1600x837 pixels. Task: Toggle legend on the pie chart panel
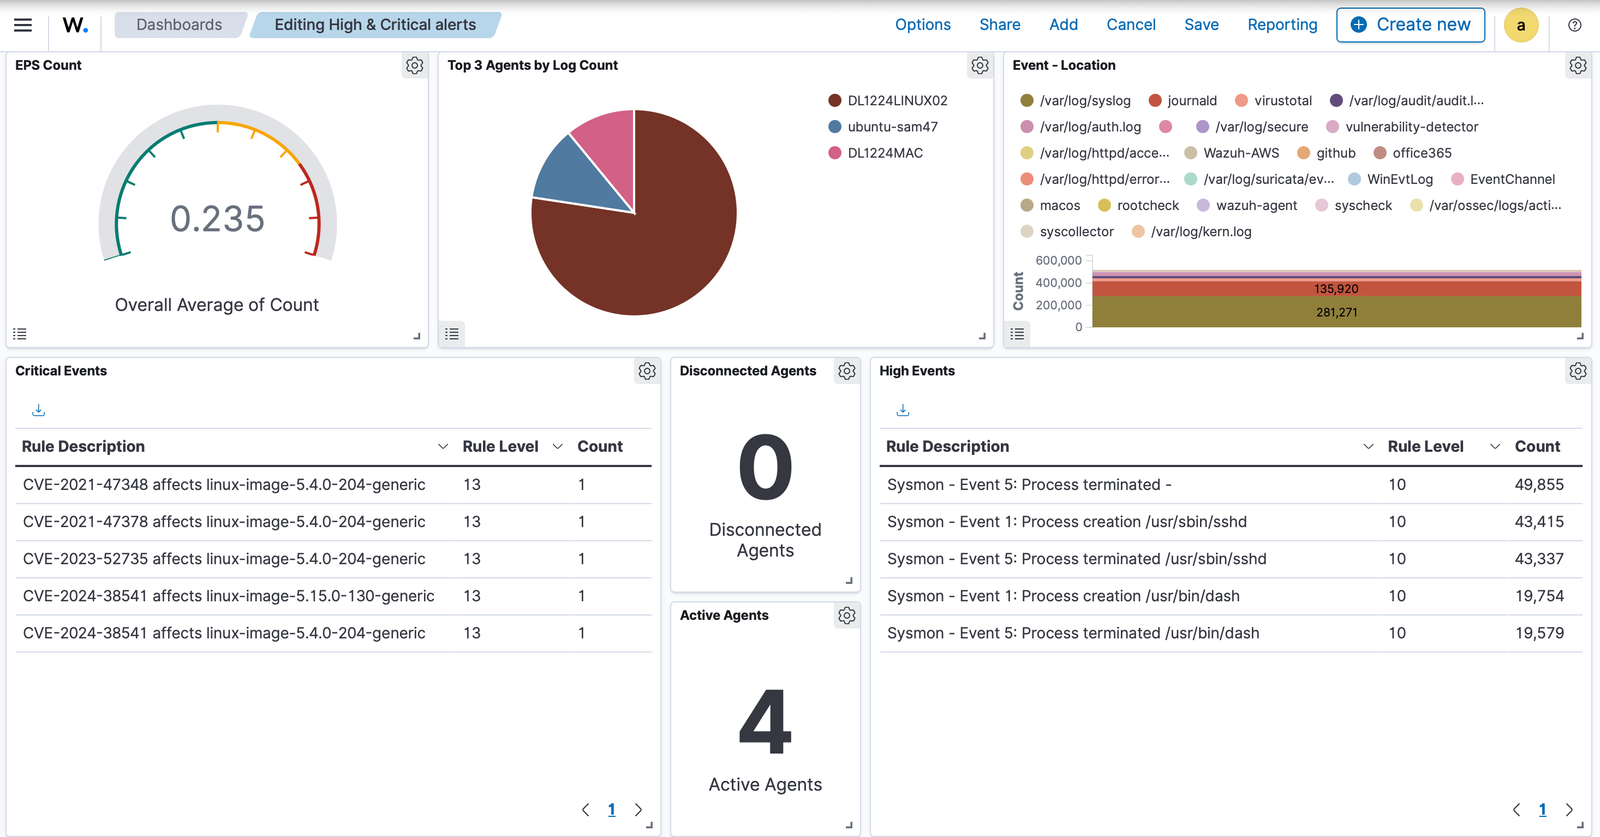(452, 334)
